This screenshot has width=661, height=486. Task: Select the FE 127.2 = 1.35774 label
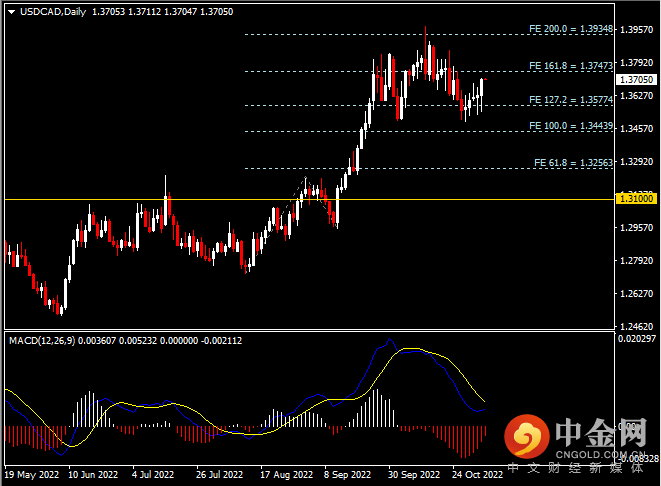(x=570, y=100)
